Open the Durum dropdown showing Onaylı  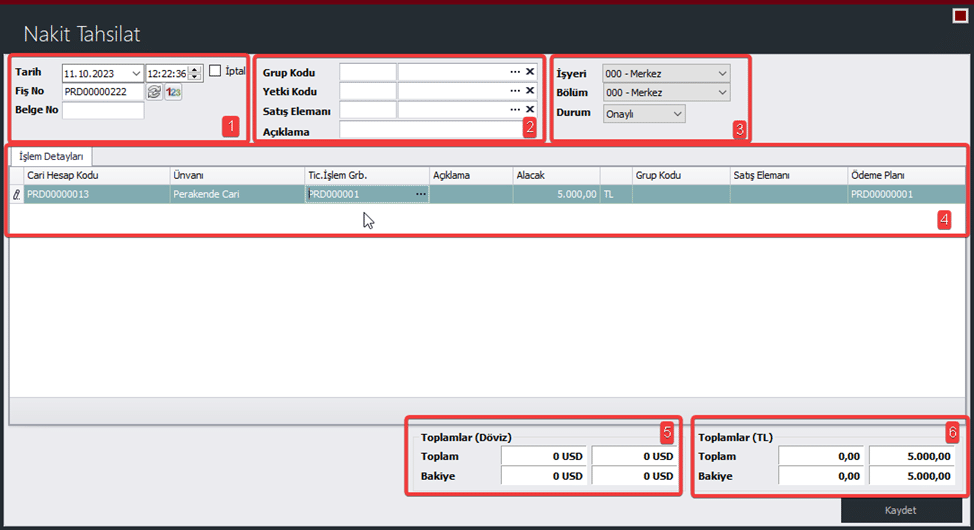(x=677, y=114)
